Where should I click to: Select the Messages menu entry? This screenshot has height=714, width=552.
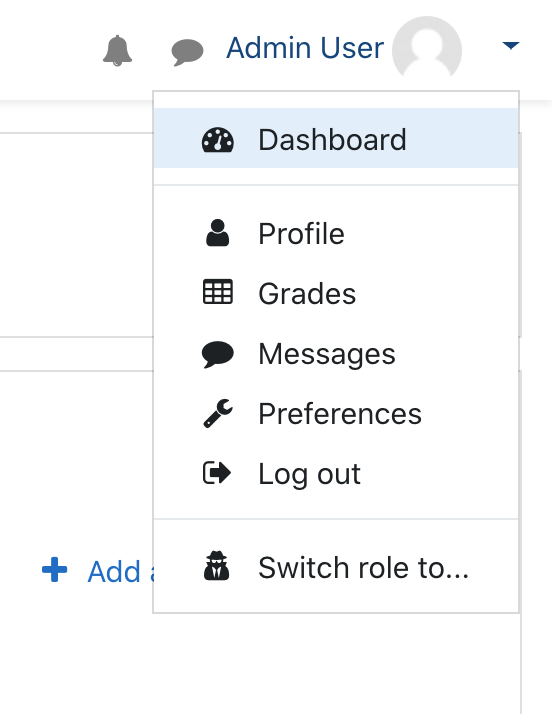point(336,353)
